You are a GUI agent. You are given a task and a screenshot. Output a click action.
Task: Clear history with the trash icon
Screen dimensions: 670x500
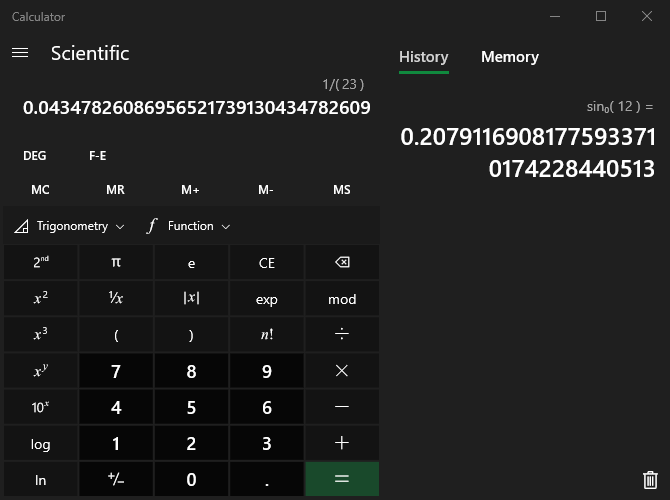point(650,480)
